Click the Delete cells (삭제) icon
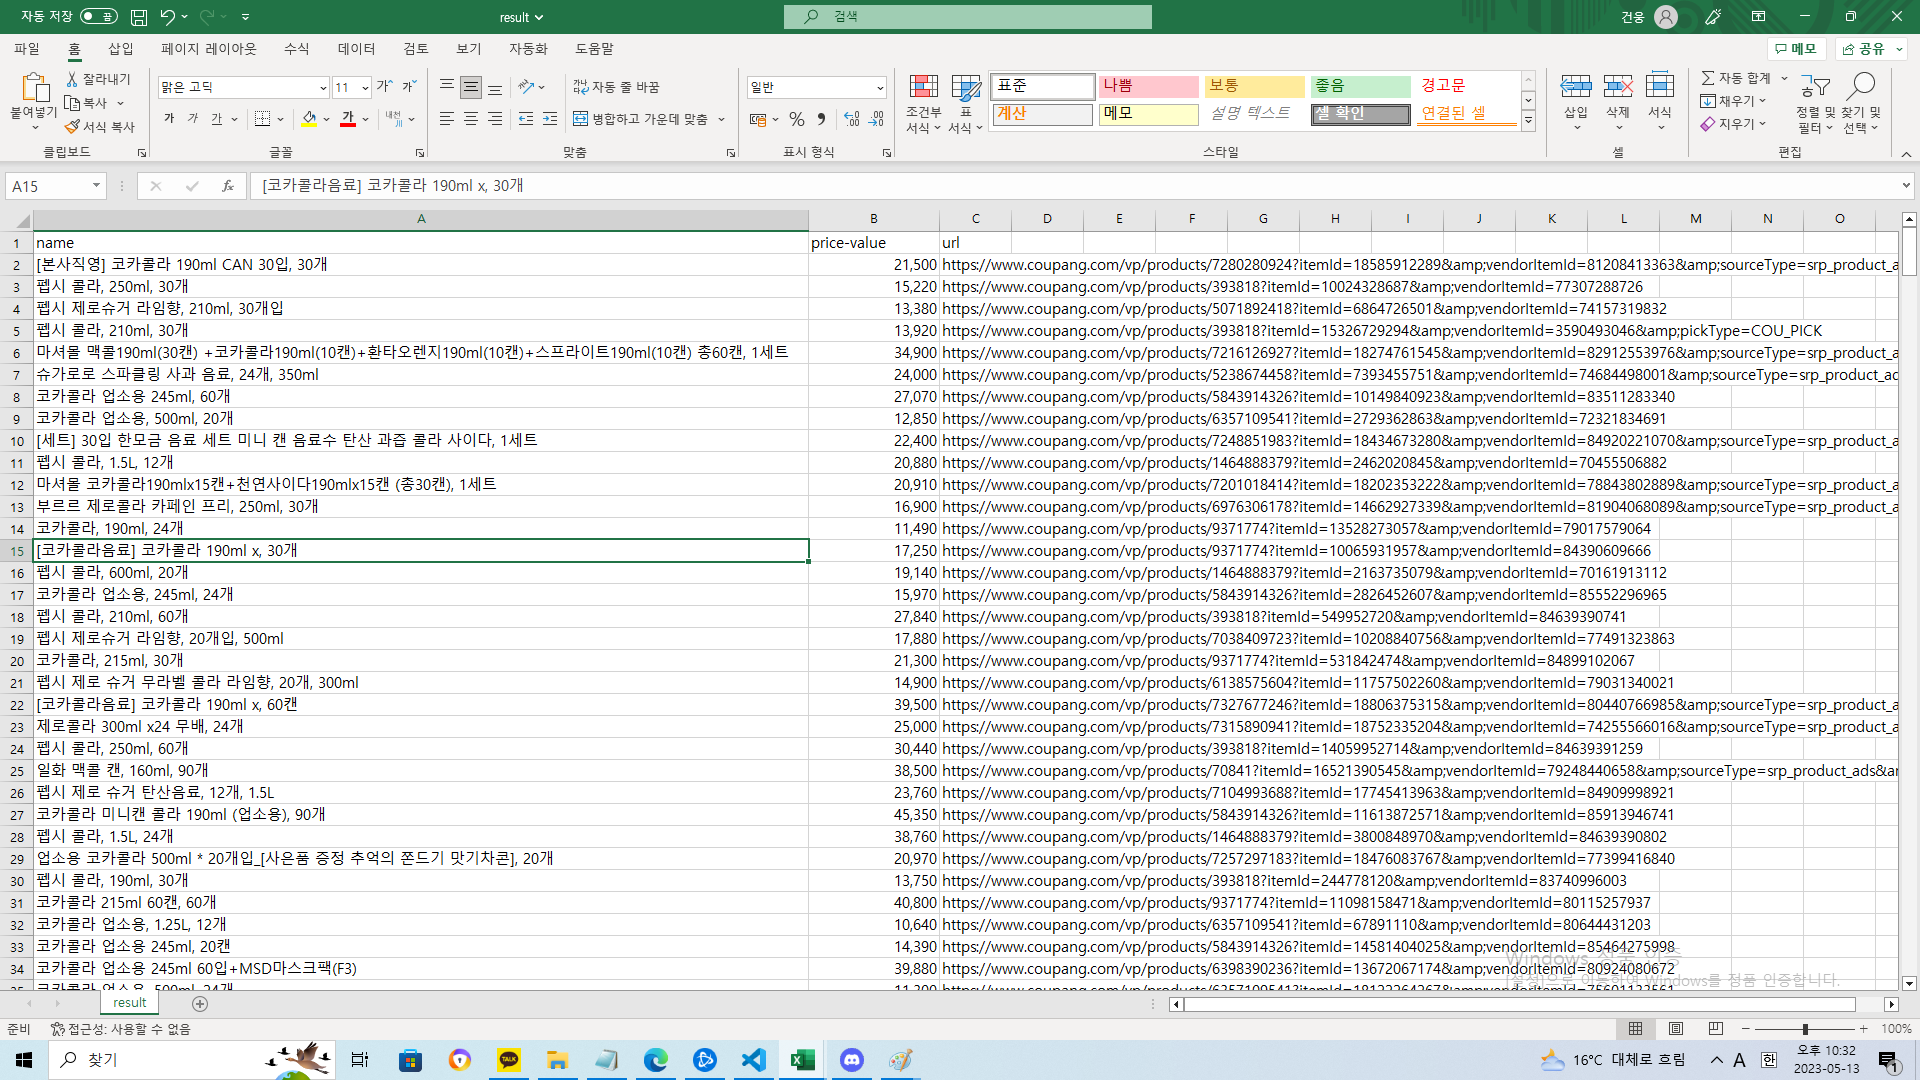 [1618, 87]
